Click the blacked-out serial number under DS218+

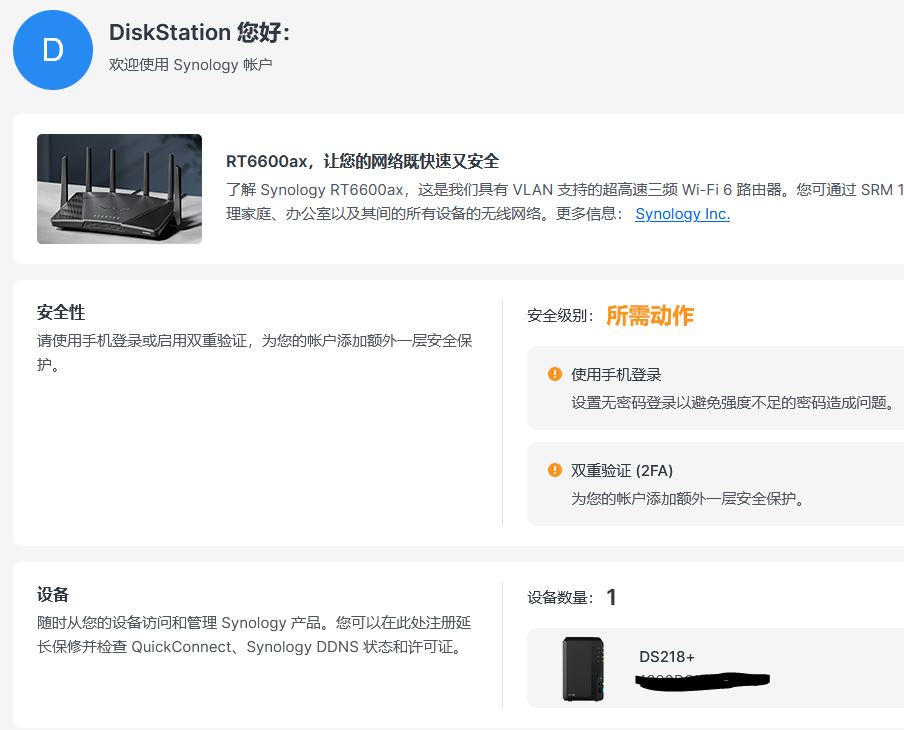pyautogui.click(x=703, y=680)
